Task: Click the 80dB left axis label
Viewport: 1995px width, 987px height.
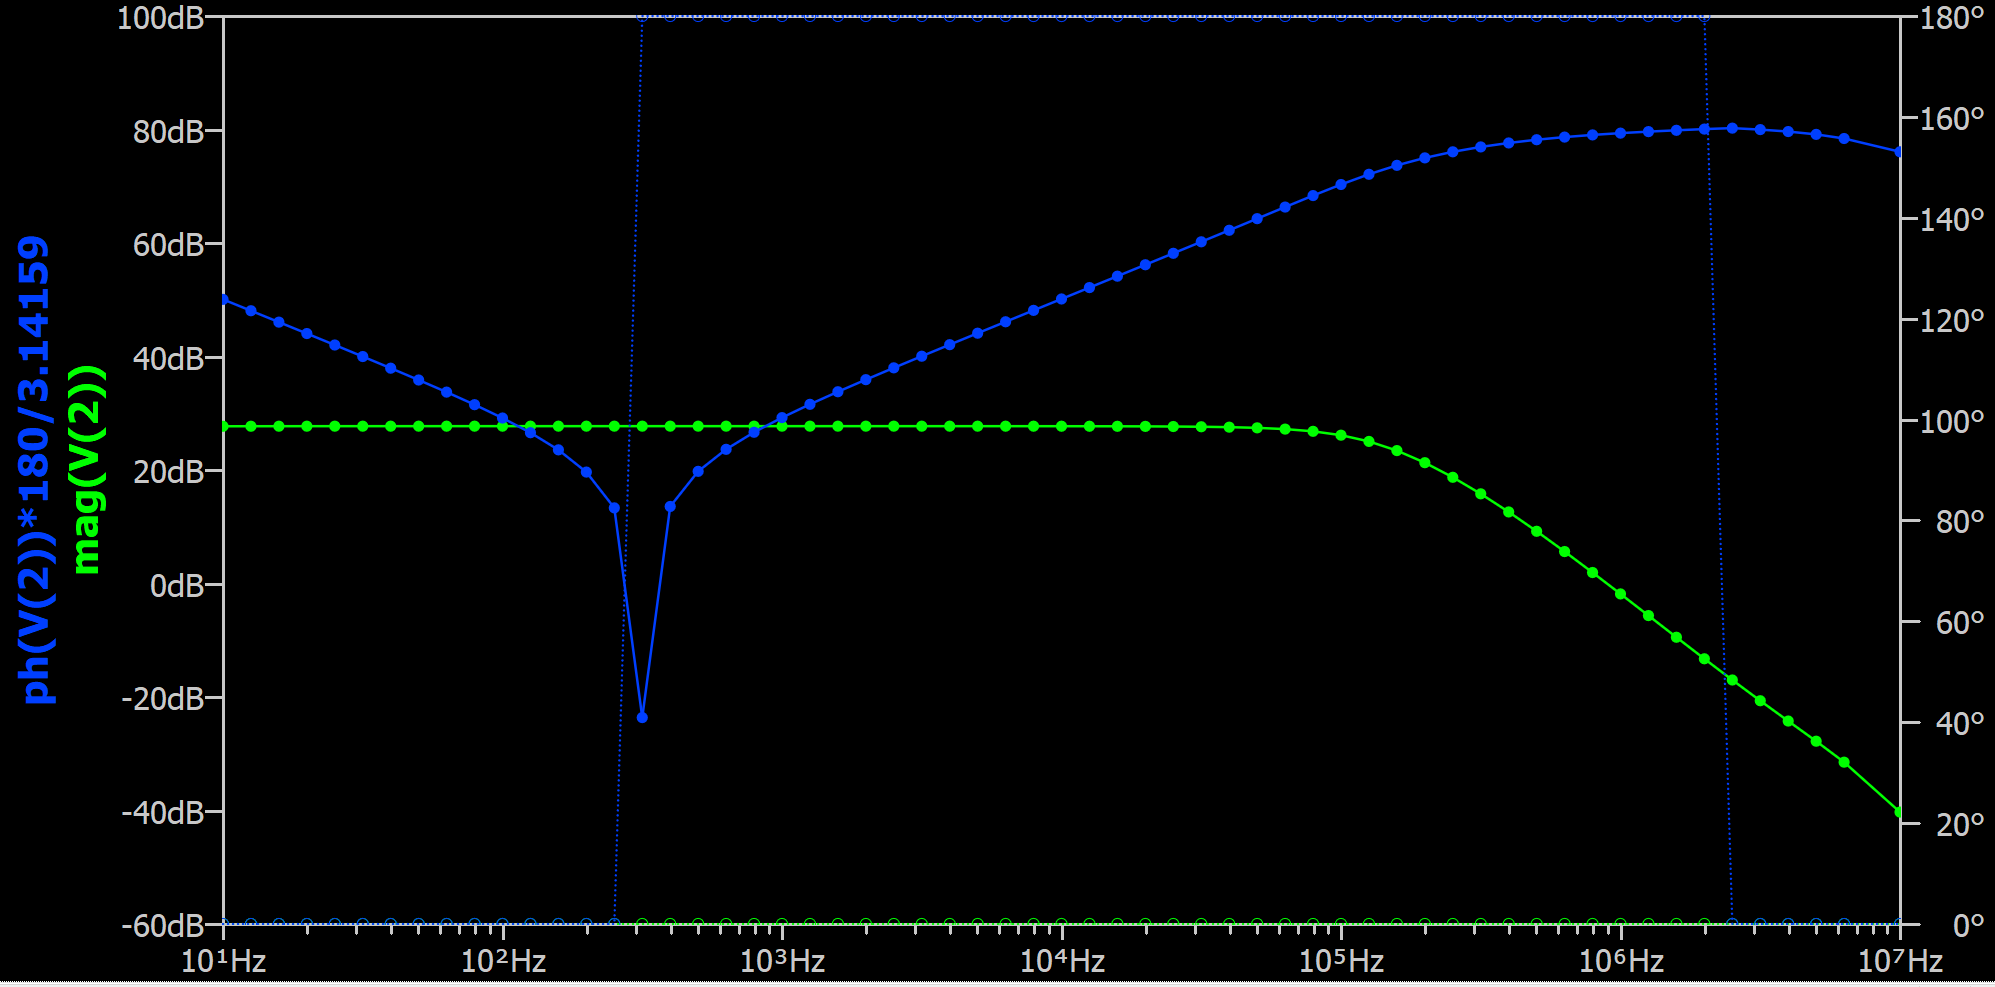Action: coord(168,131)
